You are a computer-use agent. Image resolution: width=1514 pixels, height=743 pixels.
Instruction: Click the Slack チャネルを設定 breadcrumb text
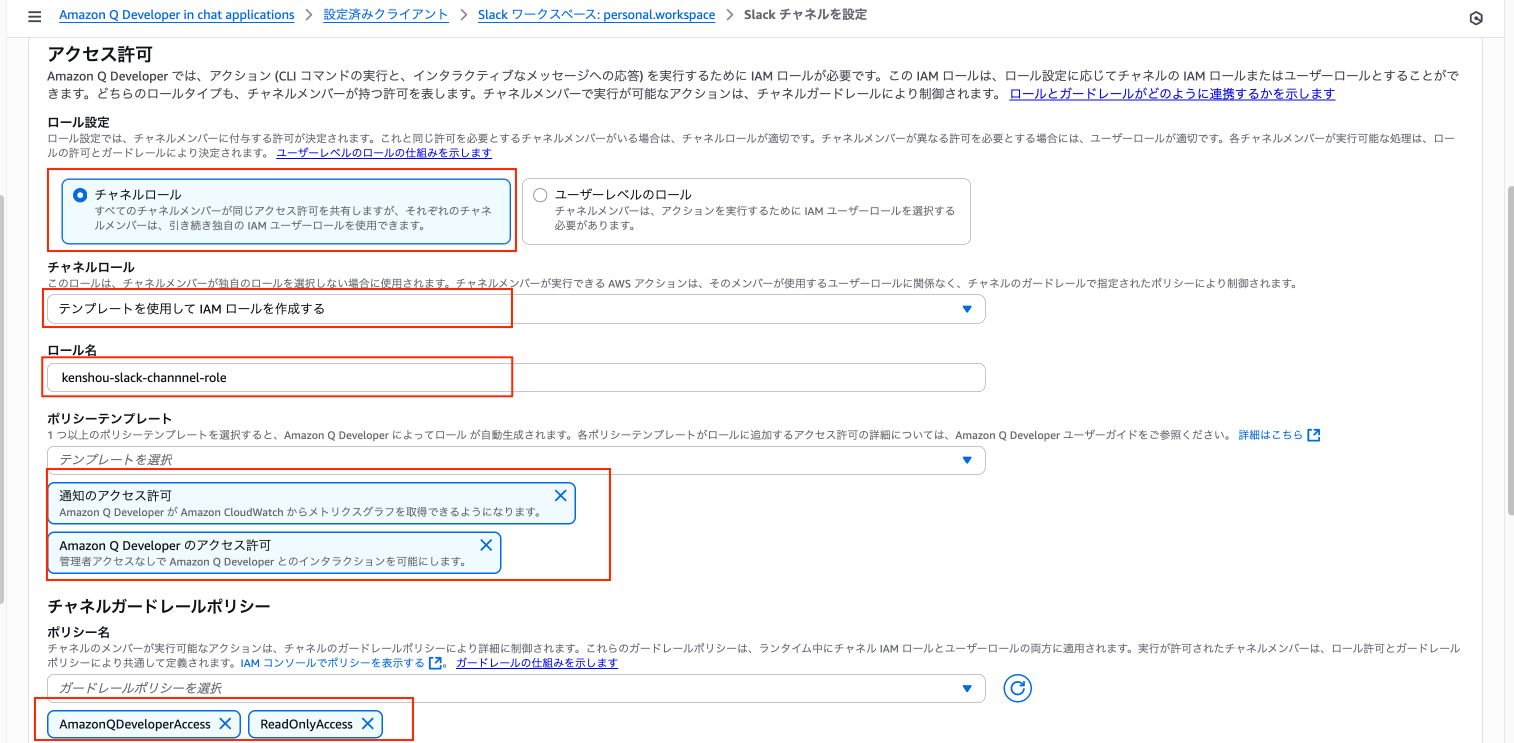(805, 15)
